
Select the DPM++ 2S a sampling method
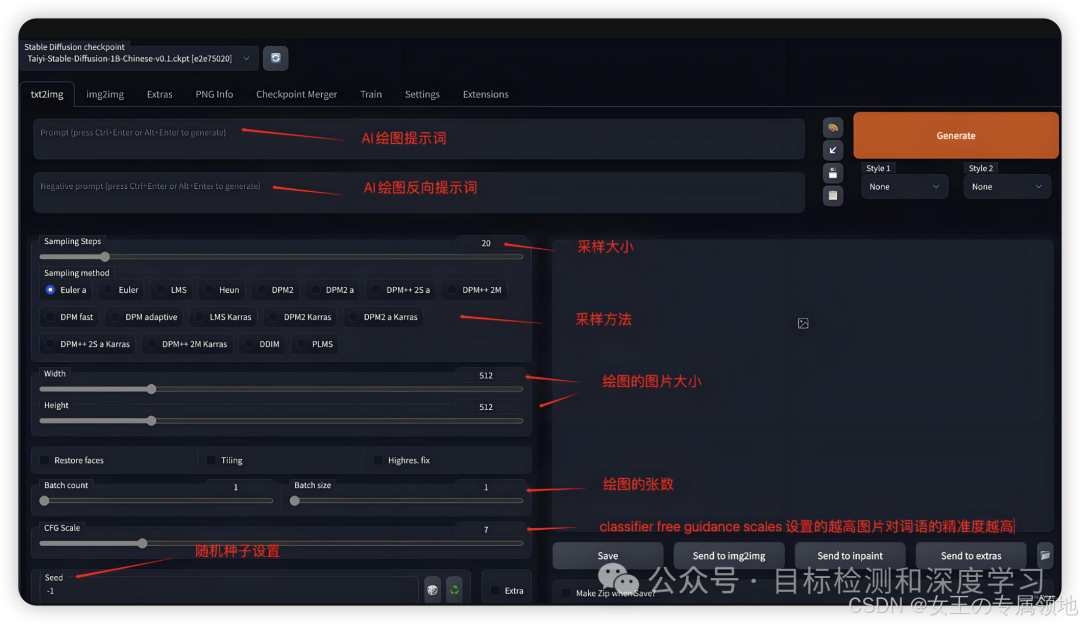click(x=401, y=290)
